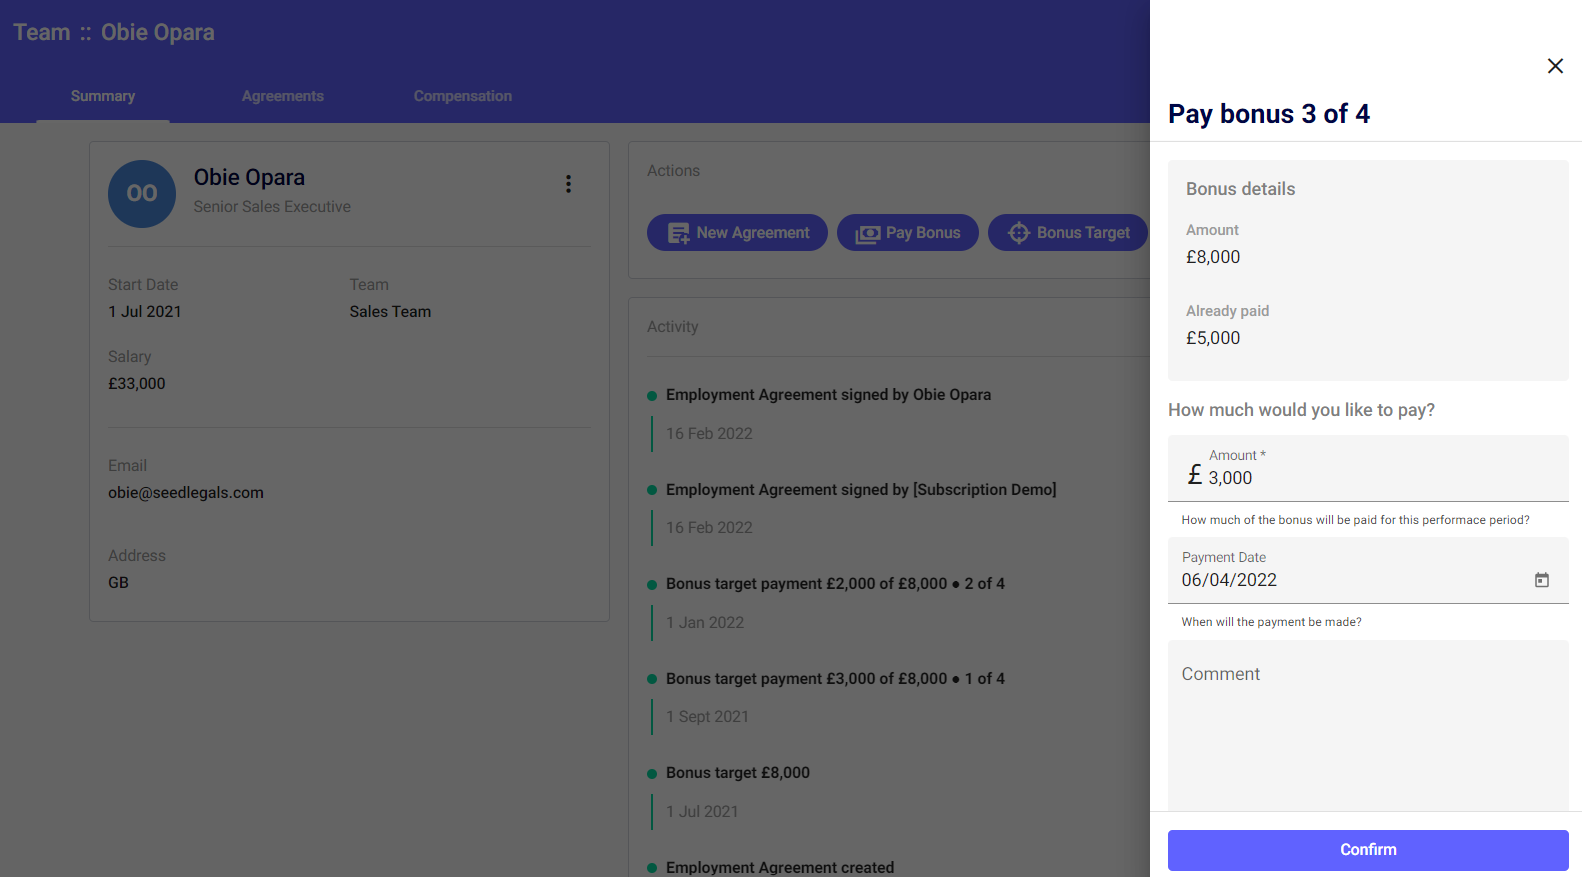
Task: Click the pound currency symbol in Amount field
Action: pos(1194,475)
